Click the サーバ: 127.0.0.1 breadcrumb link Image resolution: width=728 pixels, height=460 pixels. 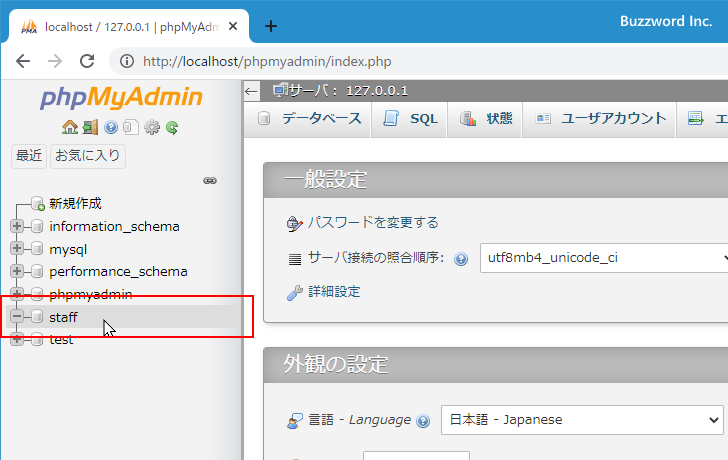coord(349,91)
